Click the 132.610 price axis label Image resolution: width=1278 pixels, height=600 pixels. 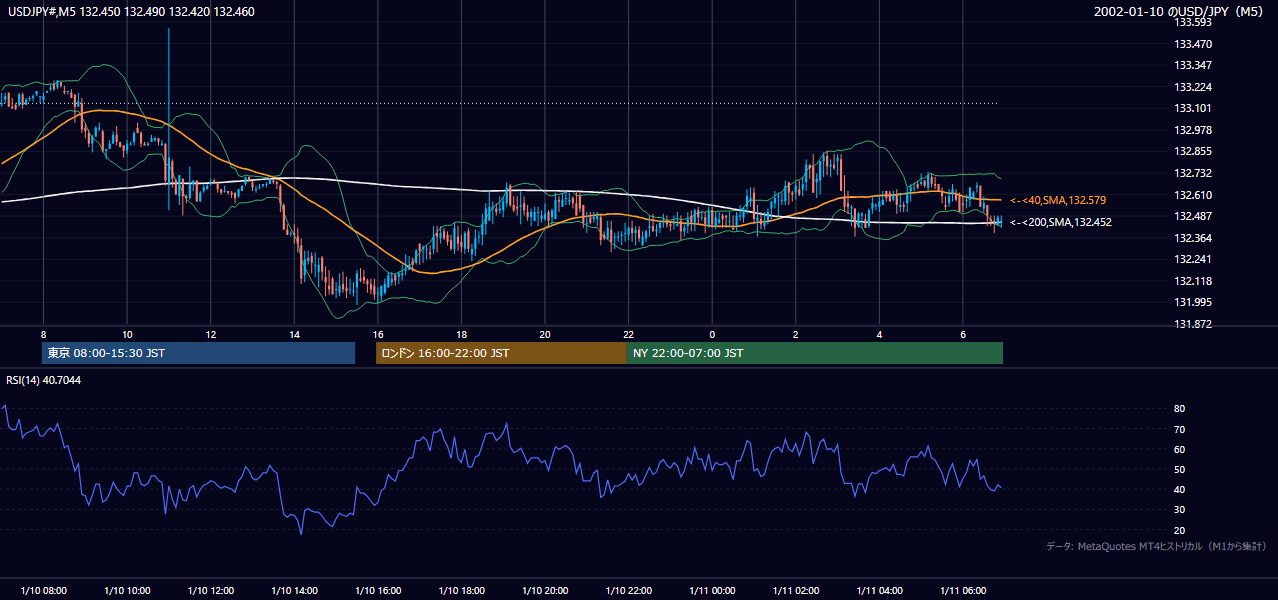pos(1193,195)
